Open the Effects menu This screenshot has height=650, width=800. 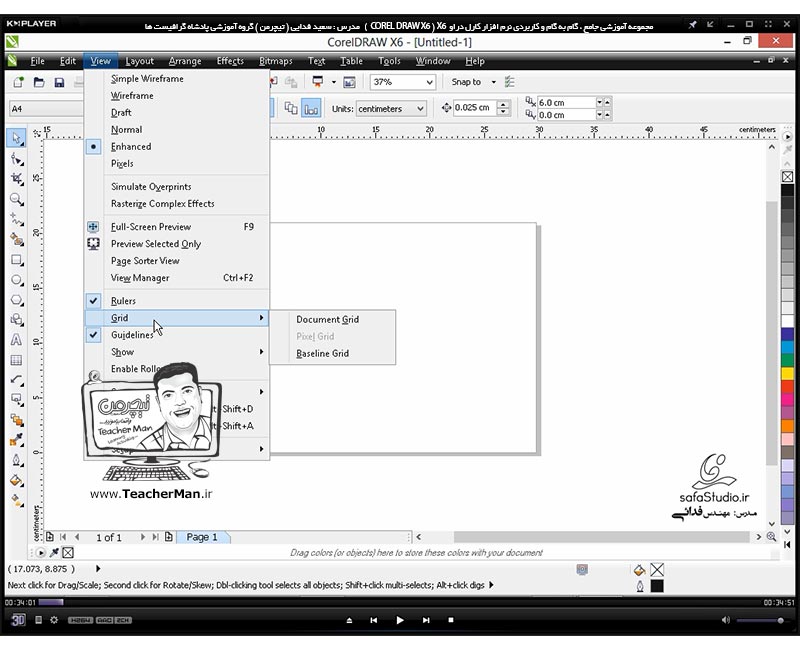230,61
